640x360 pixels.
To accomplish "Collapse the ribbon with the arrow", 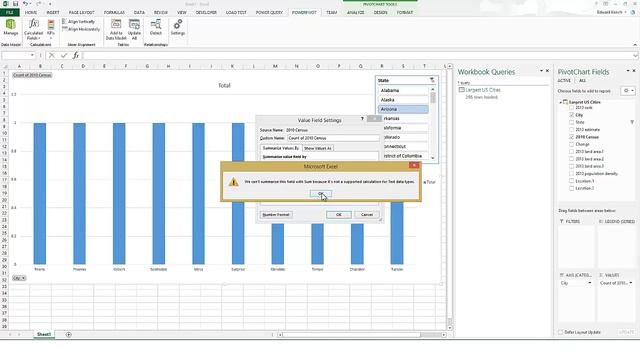I will tap(635, 44).
